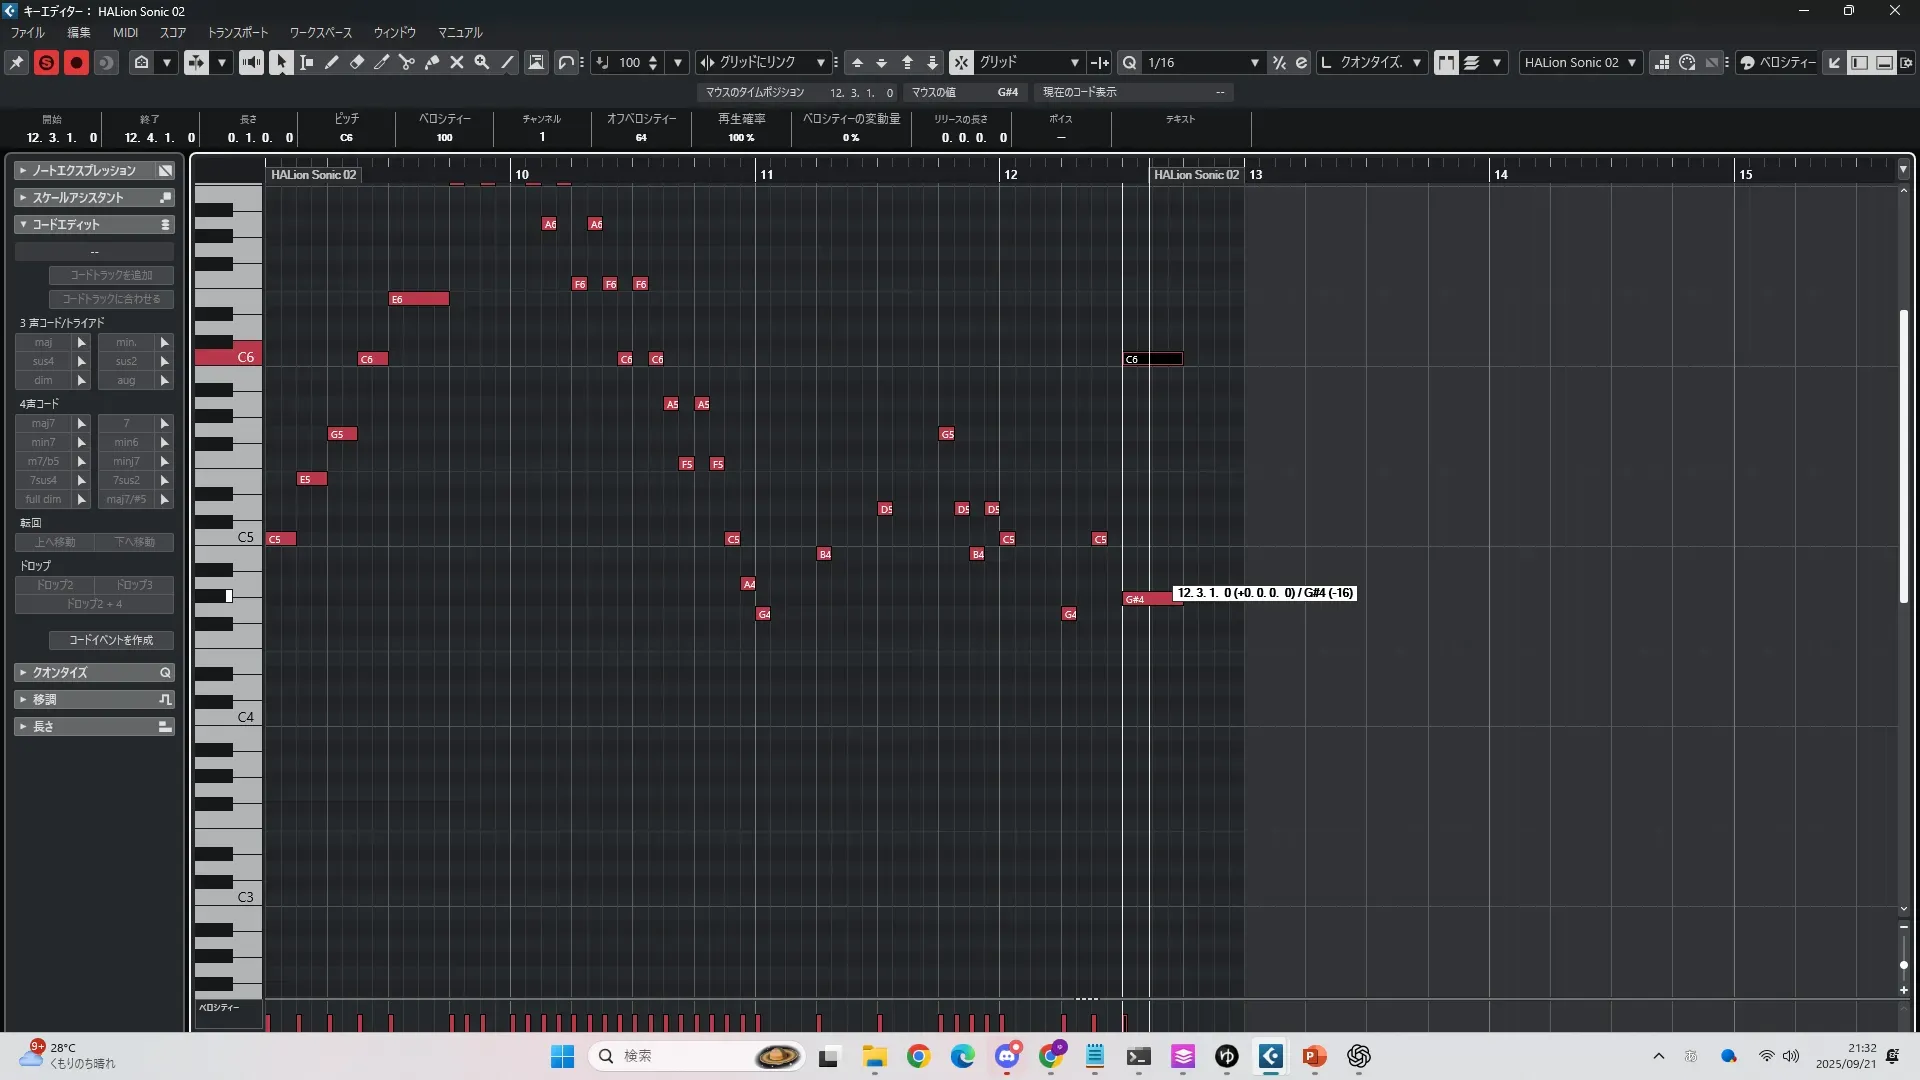Click the Object Selection arrow tool
This screenshot has width=1920, height=1080.
[282, 62]
